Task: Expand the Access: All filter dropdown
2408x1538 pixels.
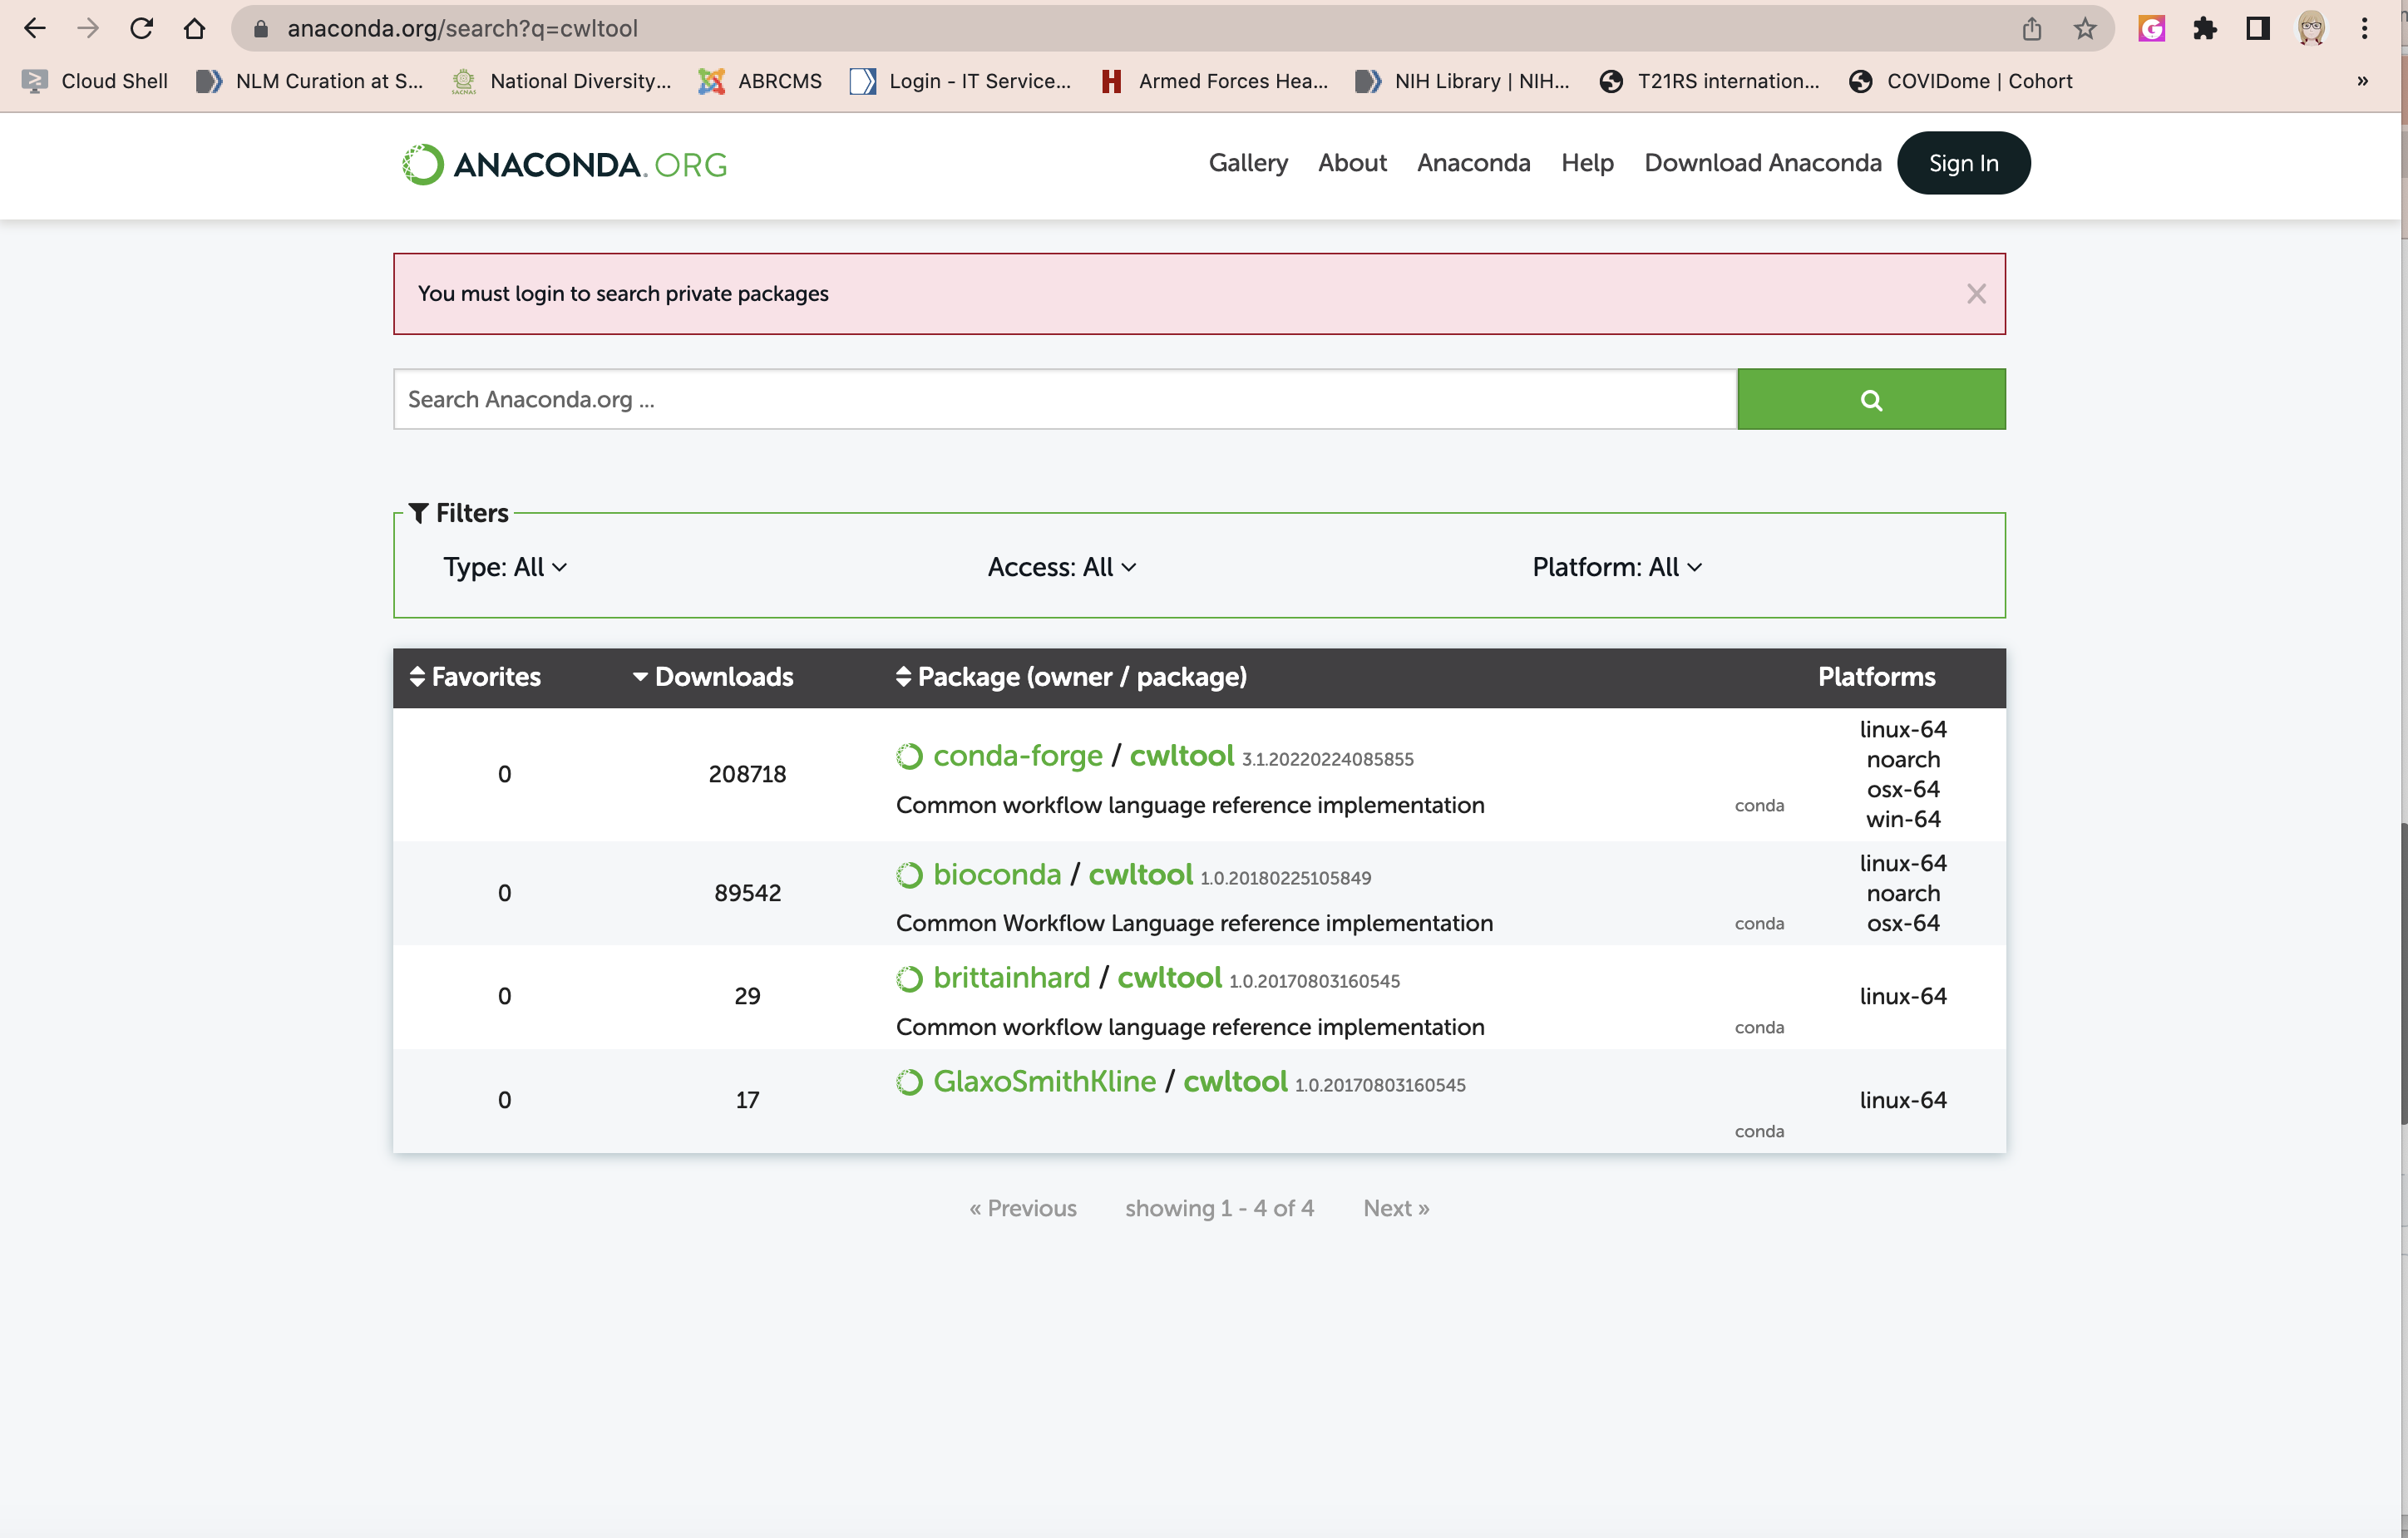Action: point(1062,567)
